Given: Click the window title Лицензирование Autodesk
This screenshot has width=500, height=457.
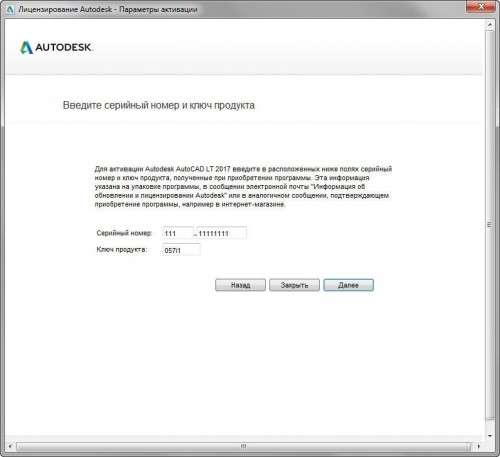Looking at the screenshot, I should click(65, 9).
